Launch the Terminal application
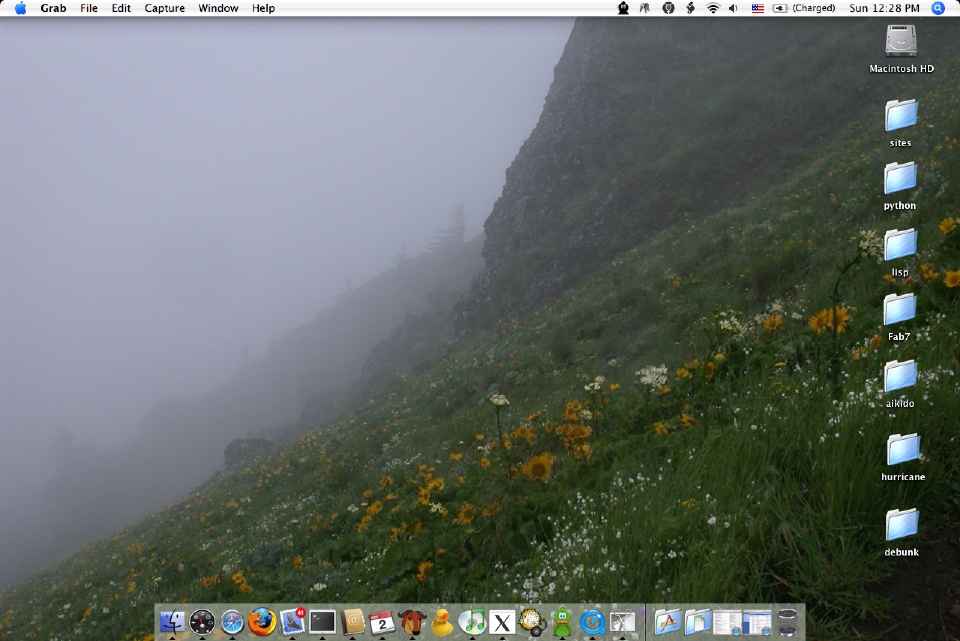The image size is (960, 641). pyautogui.click(x=323, y=622)
